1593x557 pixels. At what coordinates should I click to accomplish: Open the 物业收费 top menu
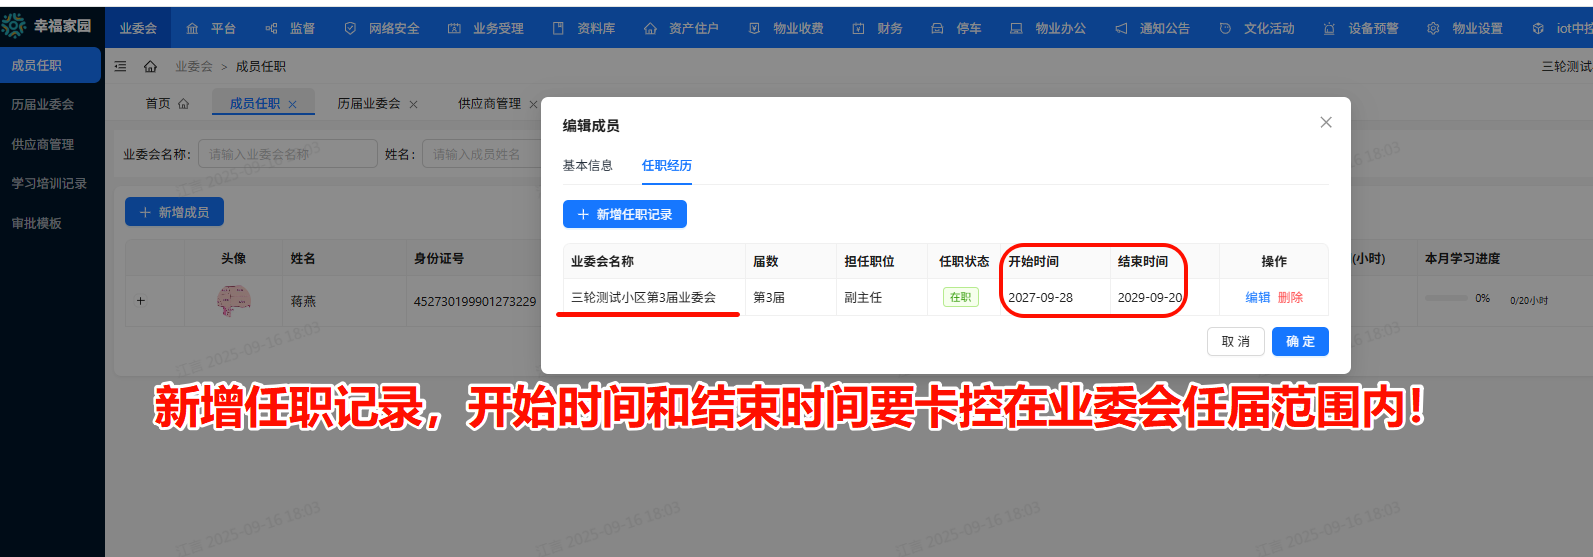point(786,28)
